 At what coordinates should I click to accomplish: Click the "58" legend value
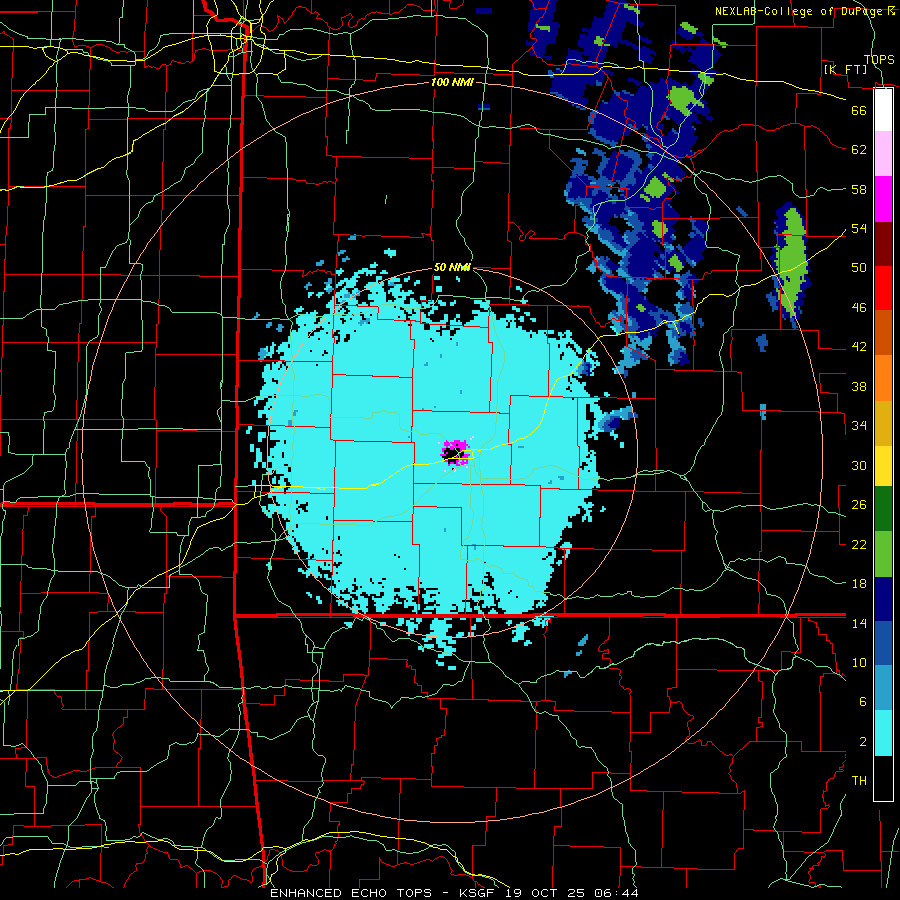(859, 189)
